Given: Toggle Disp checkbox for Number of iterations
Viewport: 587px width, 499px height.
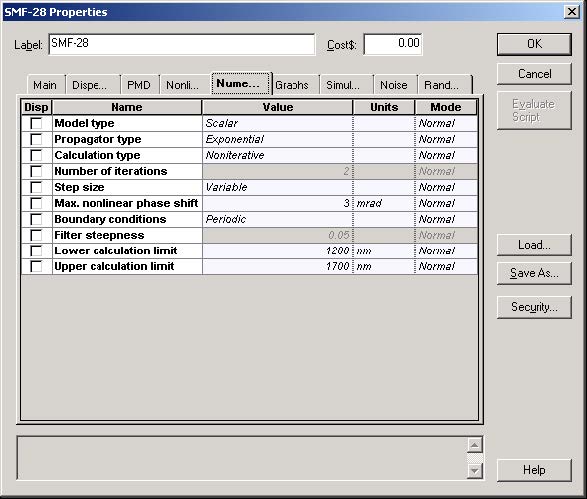Looking at the screenshot, I should [36, 171].
